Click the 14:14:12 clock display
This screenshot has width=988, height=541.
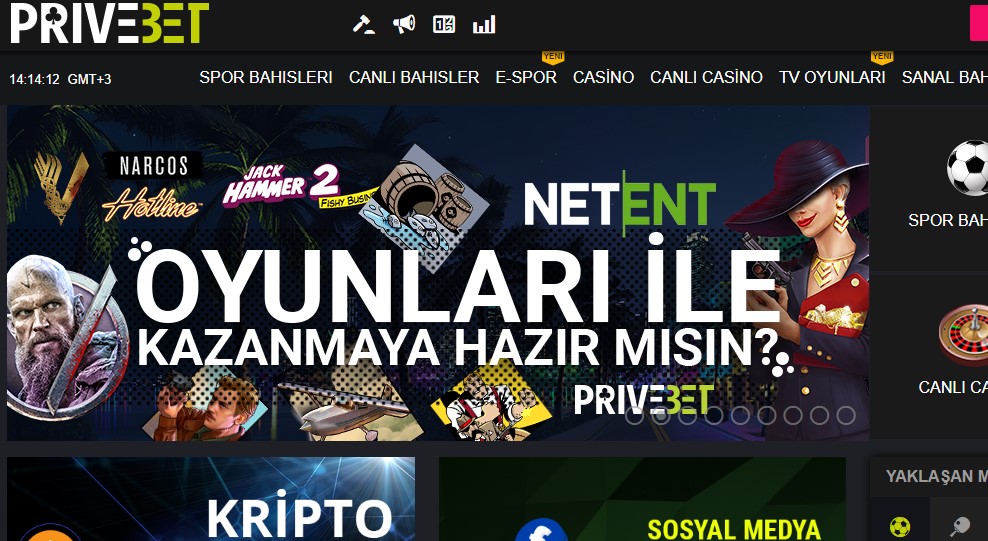click(35, 79)
